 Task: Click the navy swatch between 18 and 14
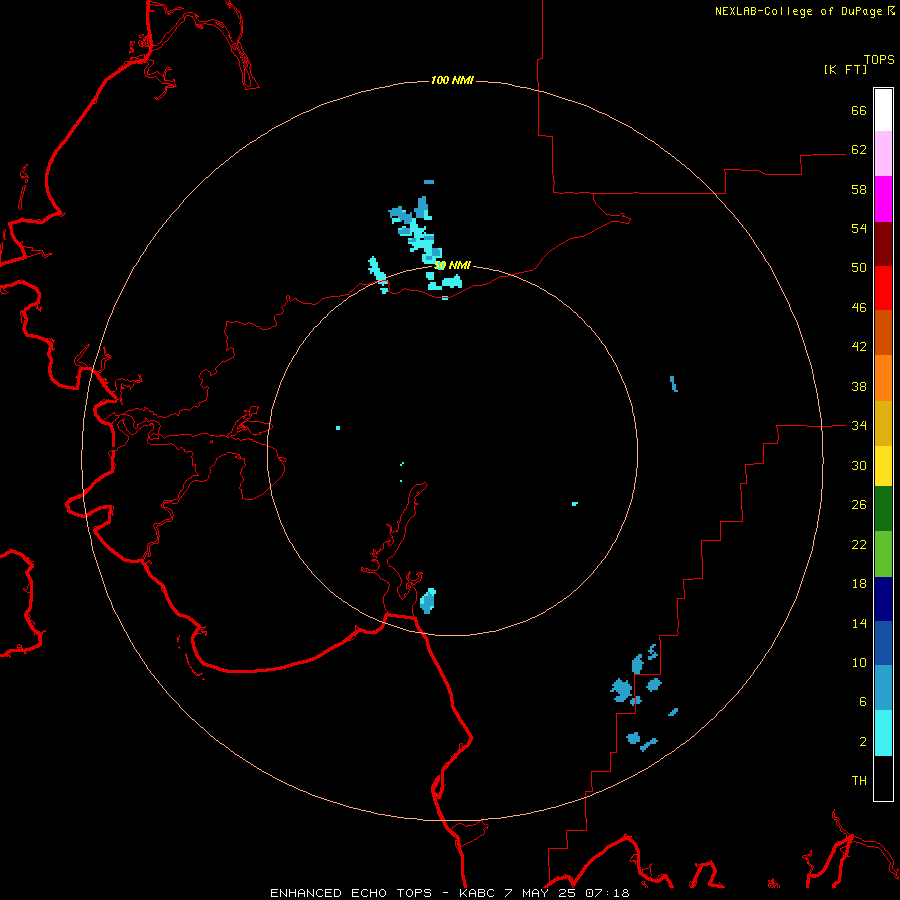tap(883, 599)
